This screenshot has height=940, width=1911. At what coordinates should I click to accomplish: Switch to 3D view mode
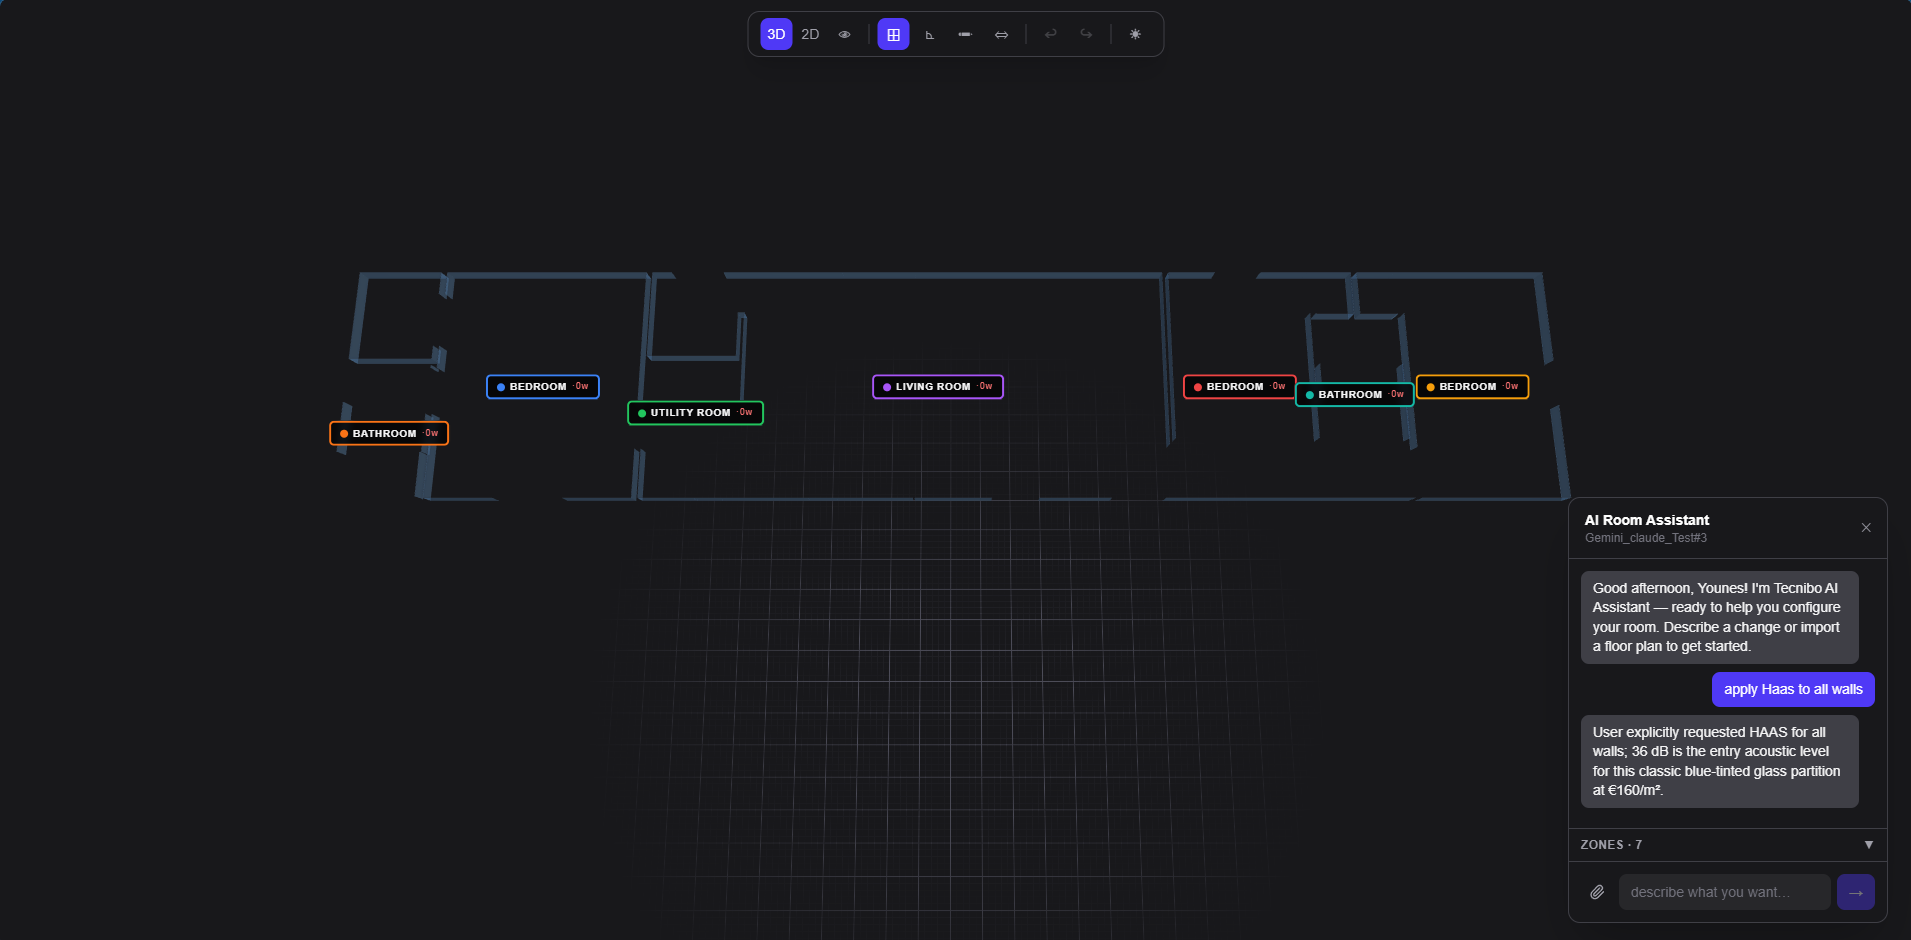point(776,34)
